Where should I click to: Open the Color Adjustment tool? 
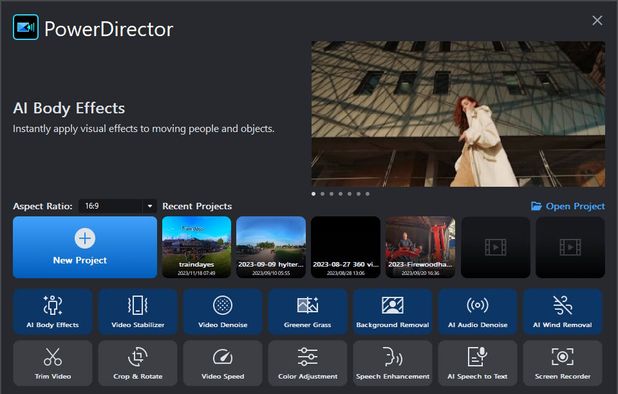coord(307,363)
